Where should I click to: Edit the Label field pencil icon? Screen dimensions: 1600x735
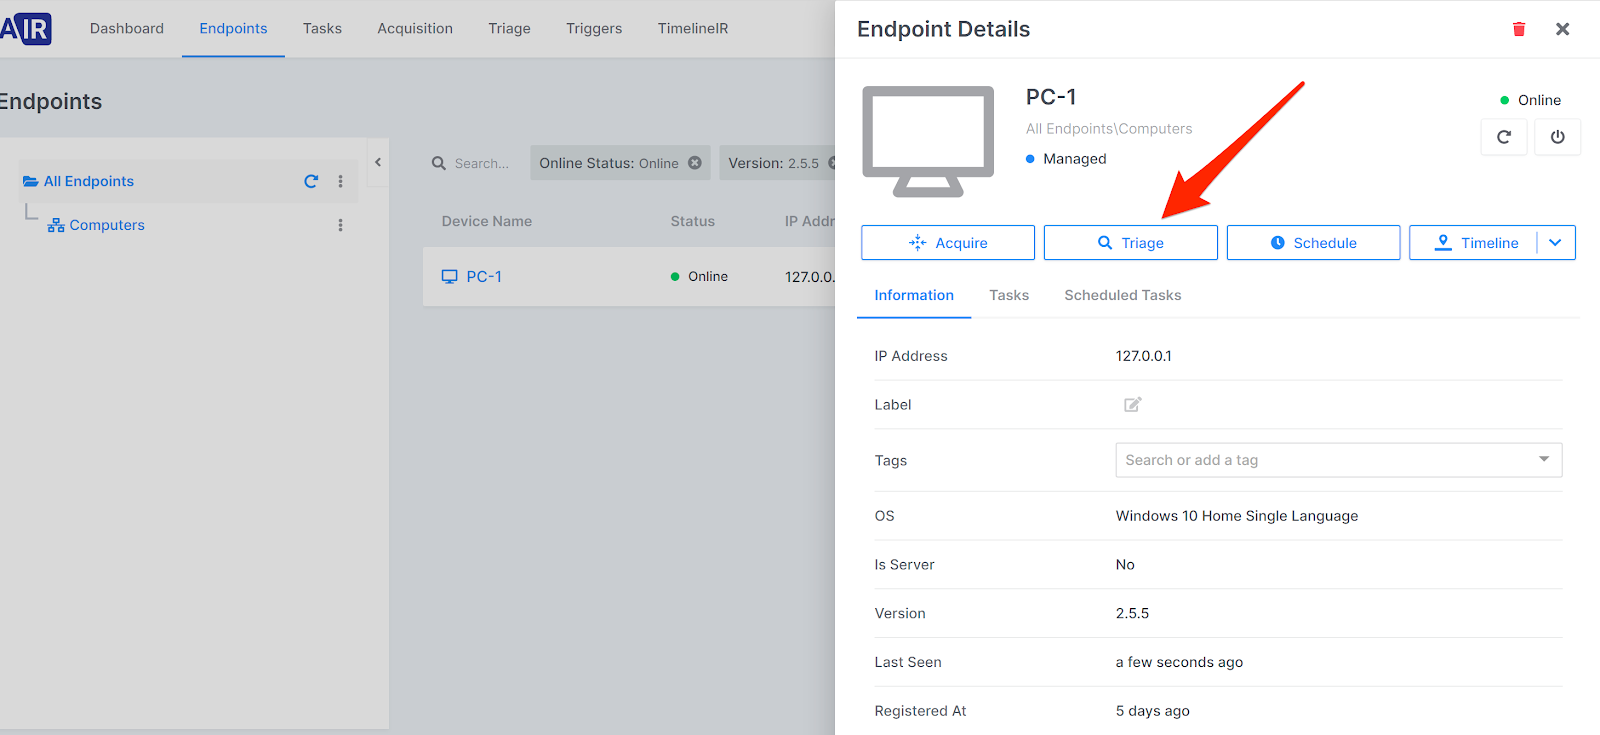tap(1132, 405)
